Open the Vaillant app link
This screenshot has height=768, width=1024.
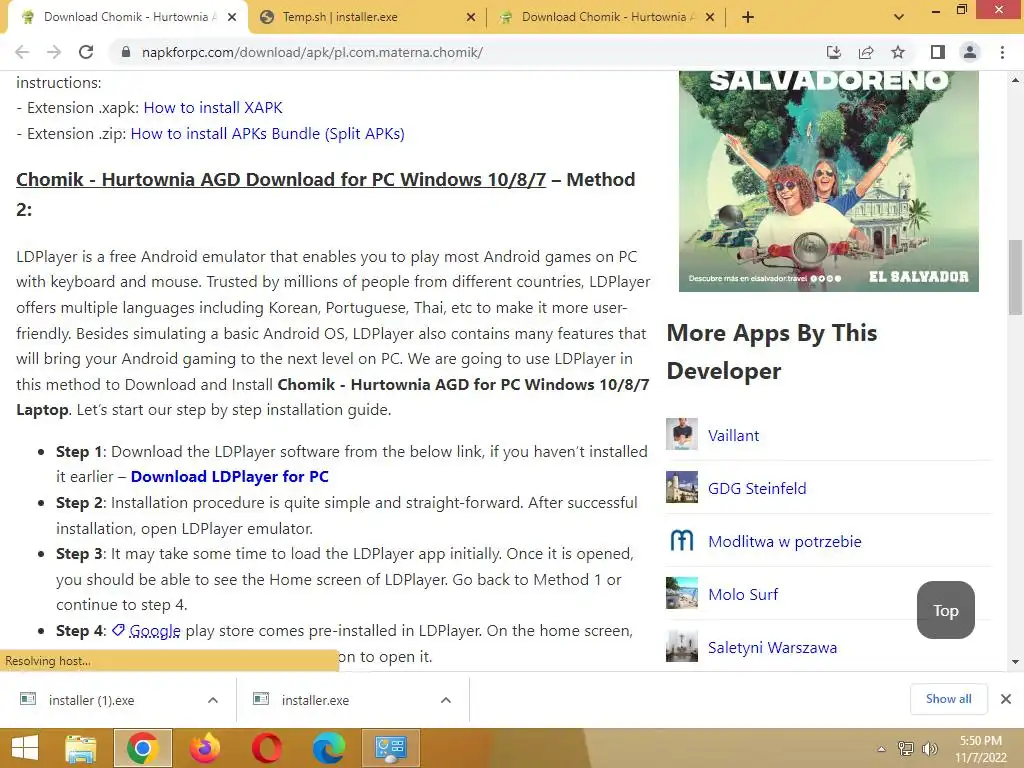(x=733, y=436)
